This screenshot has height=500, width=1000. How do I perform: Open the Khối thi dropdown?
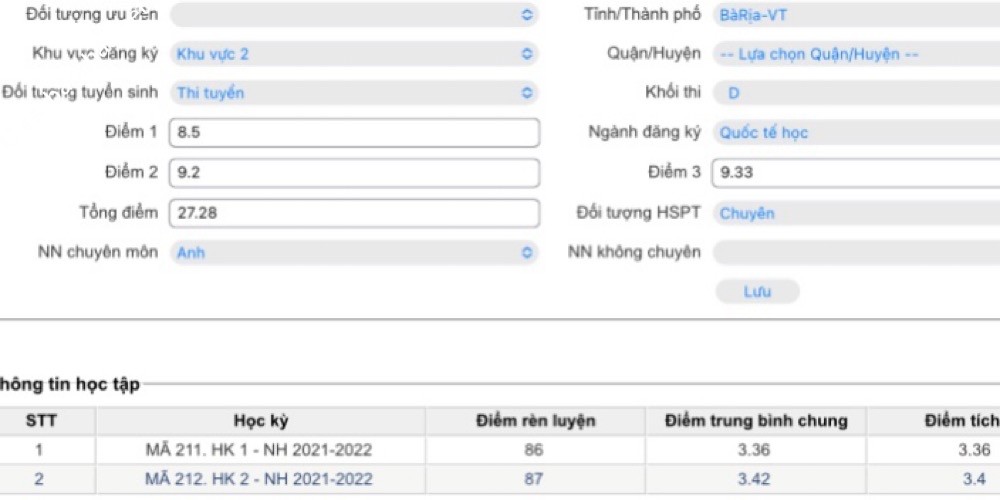[x=855, y=93]
